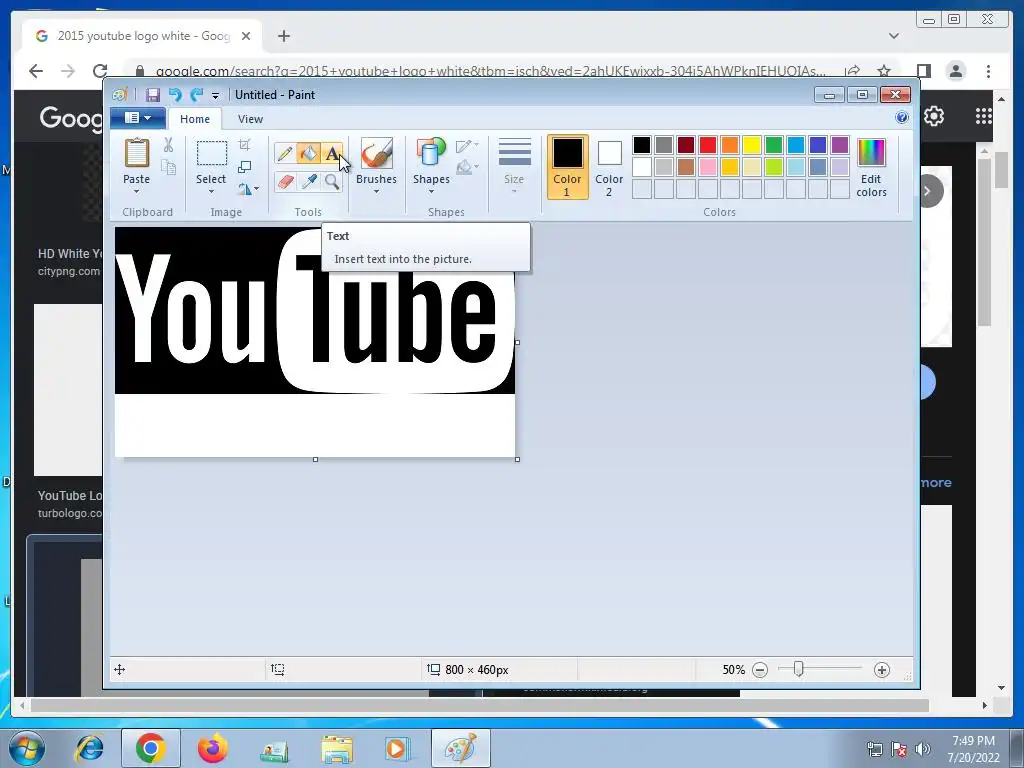Click the Resize icon in Image group

click(x=244, y=167)
